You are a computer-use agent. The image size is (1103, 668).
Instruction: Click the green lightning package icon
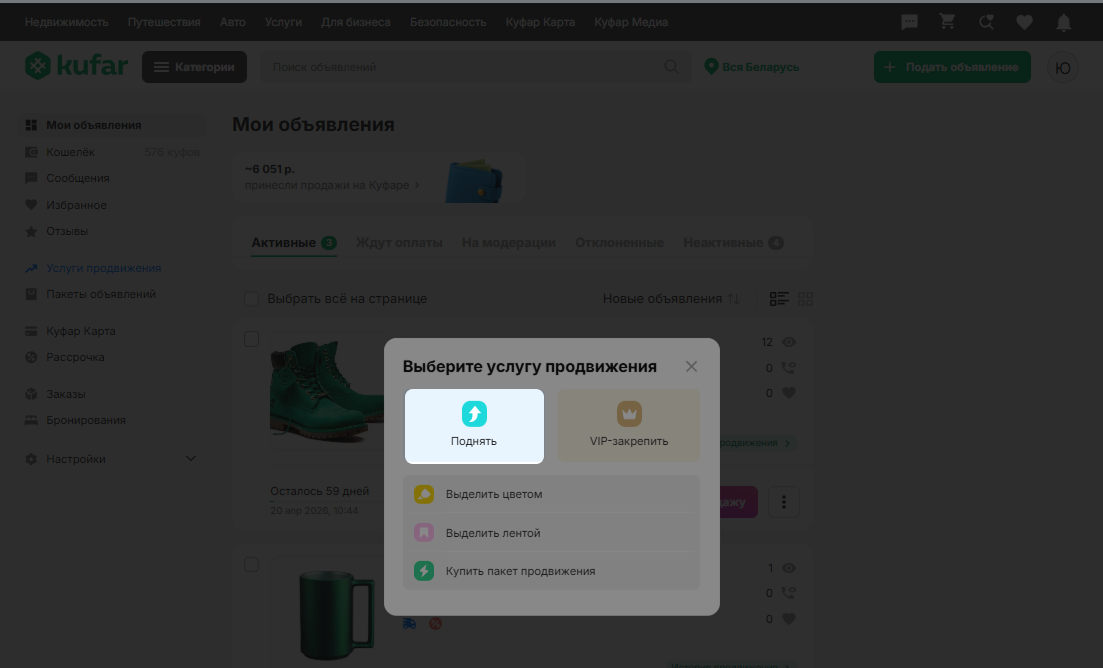point(423,571)
